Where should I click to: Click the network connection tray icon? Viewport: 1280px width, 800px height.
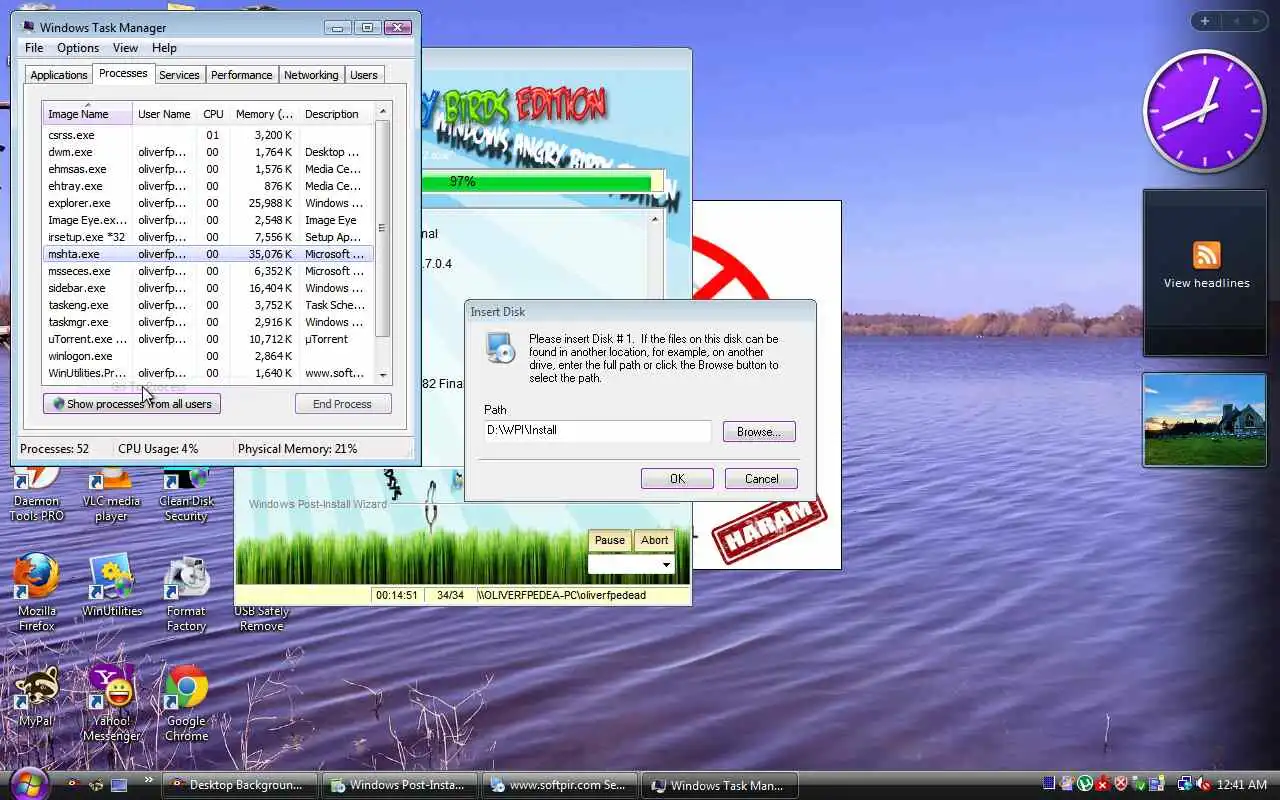pyautogui.click(x=1184, y=785)
